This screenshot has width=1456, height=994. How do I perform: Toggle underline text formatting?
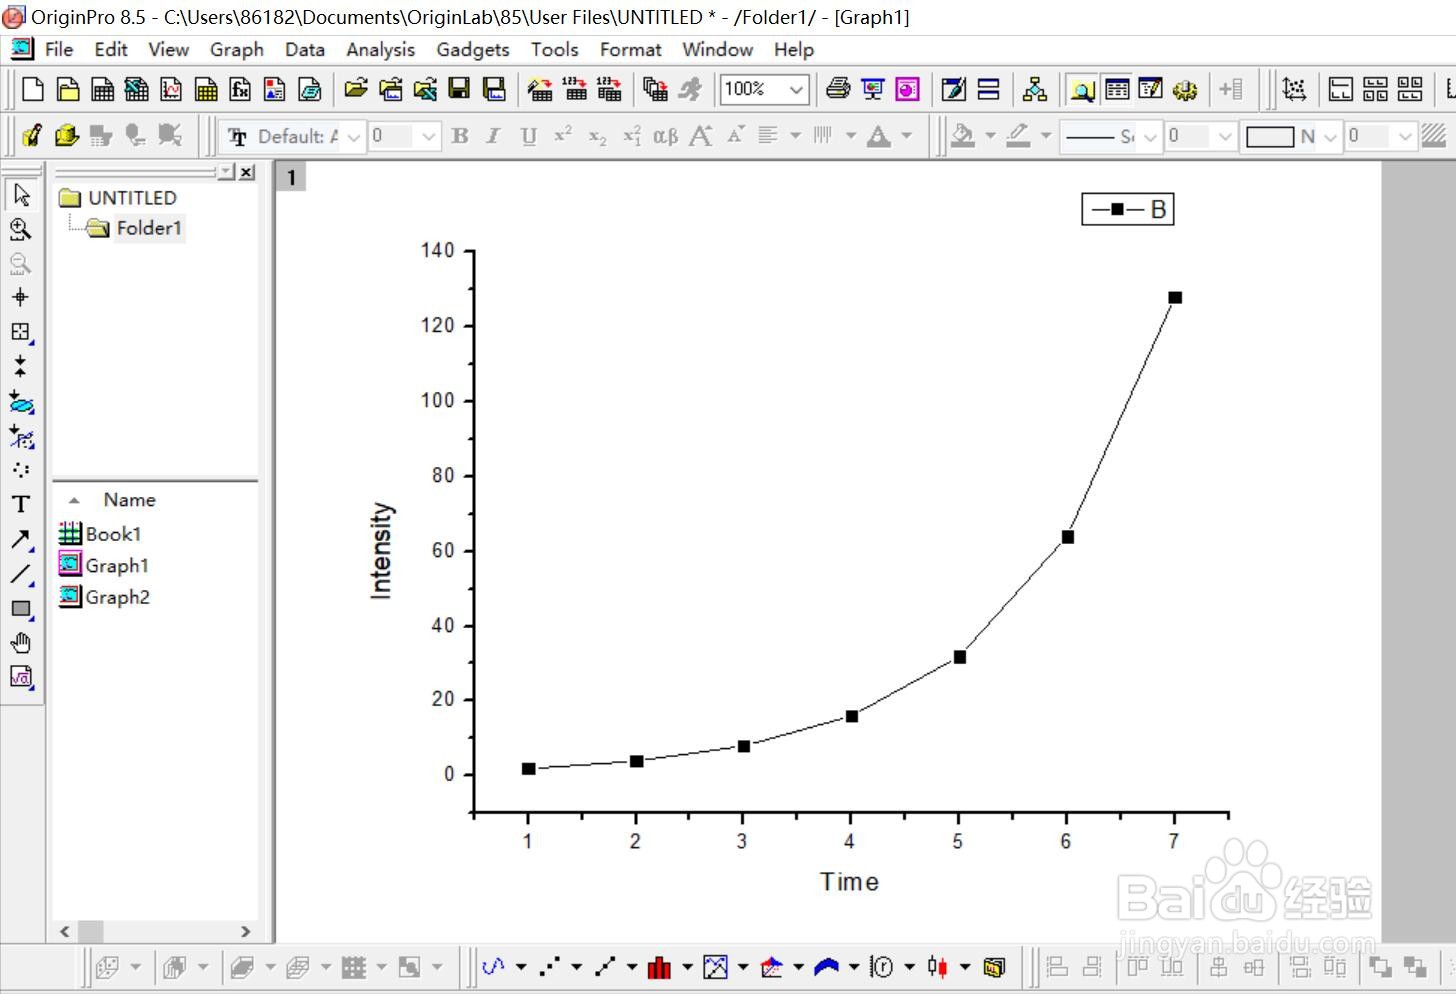528,136
